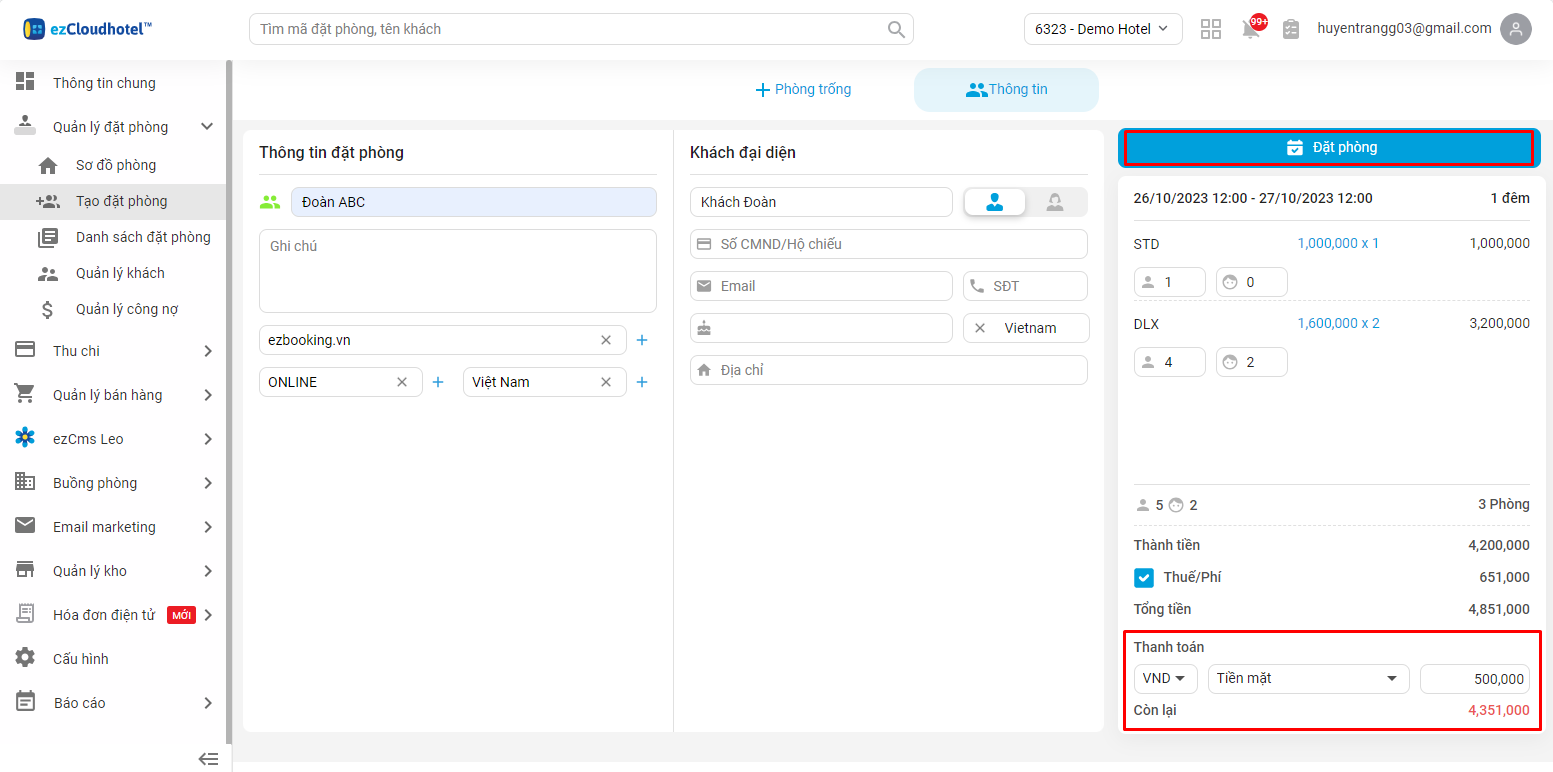Open the VND currency dropdown
This screenshot has height=772, width=1553.
[1165, 679]
